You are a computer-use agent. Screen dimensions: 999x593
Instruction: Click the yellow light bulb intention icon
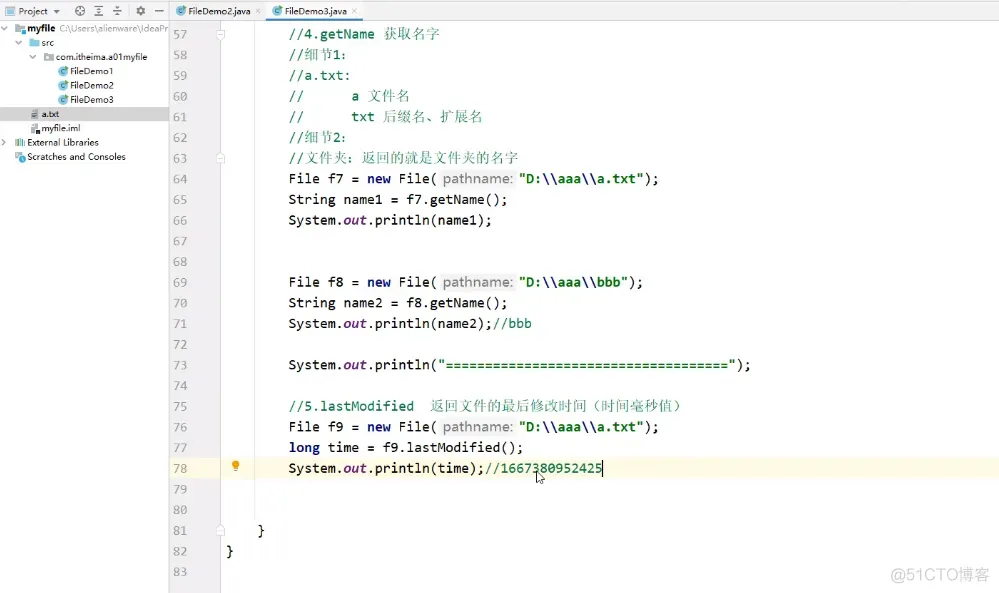236,466
